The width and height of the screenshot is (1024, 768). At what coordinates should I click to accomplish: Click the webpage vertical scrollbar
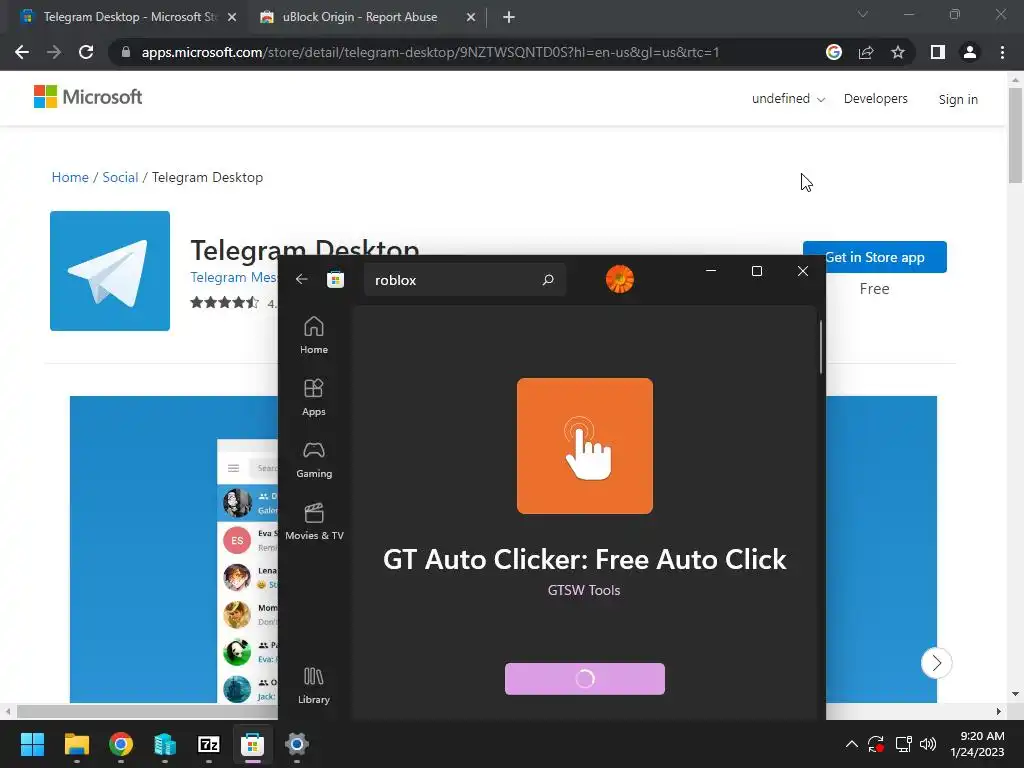[1015, 134]
